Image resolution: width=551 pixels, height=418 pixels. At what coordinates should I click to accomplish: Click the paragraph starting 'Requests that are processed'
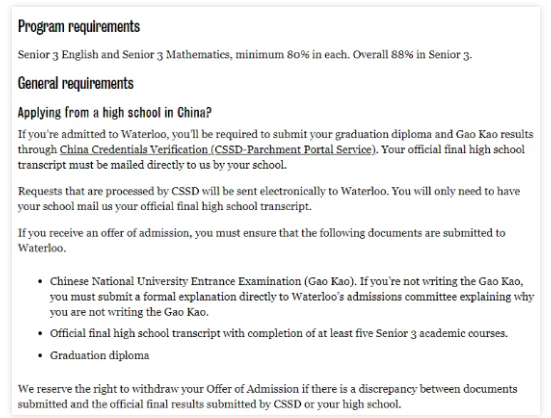coord(269,198)
